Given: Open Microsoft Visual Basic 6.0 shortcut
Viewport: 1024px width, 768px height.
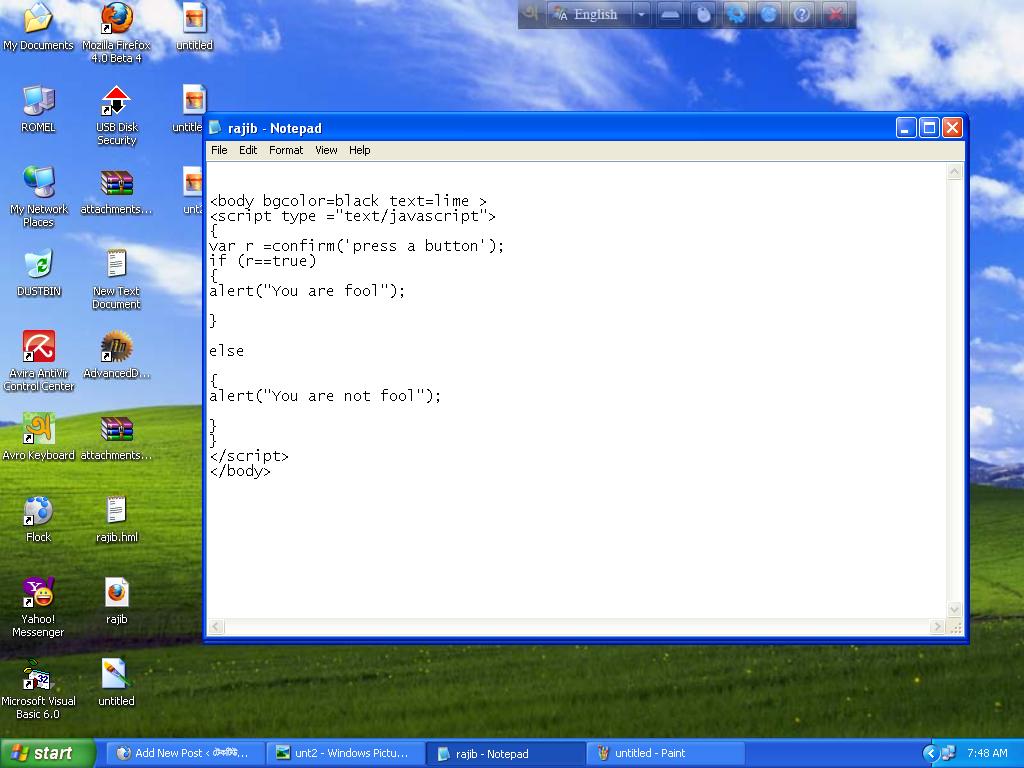Looking at the screenshot, I should (38, 677).
